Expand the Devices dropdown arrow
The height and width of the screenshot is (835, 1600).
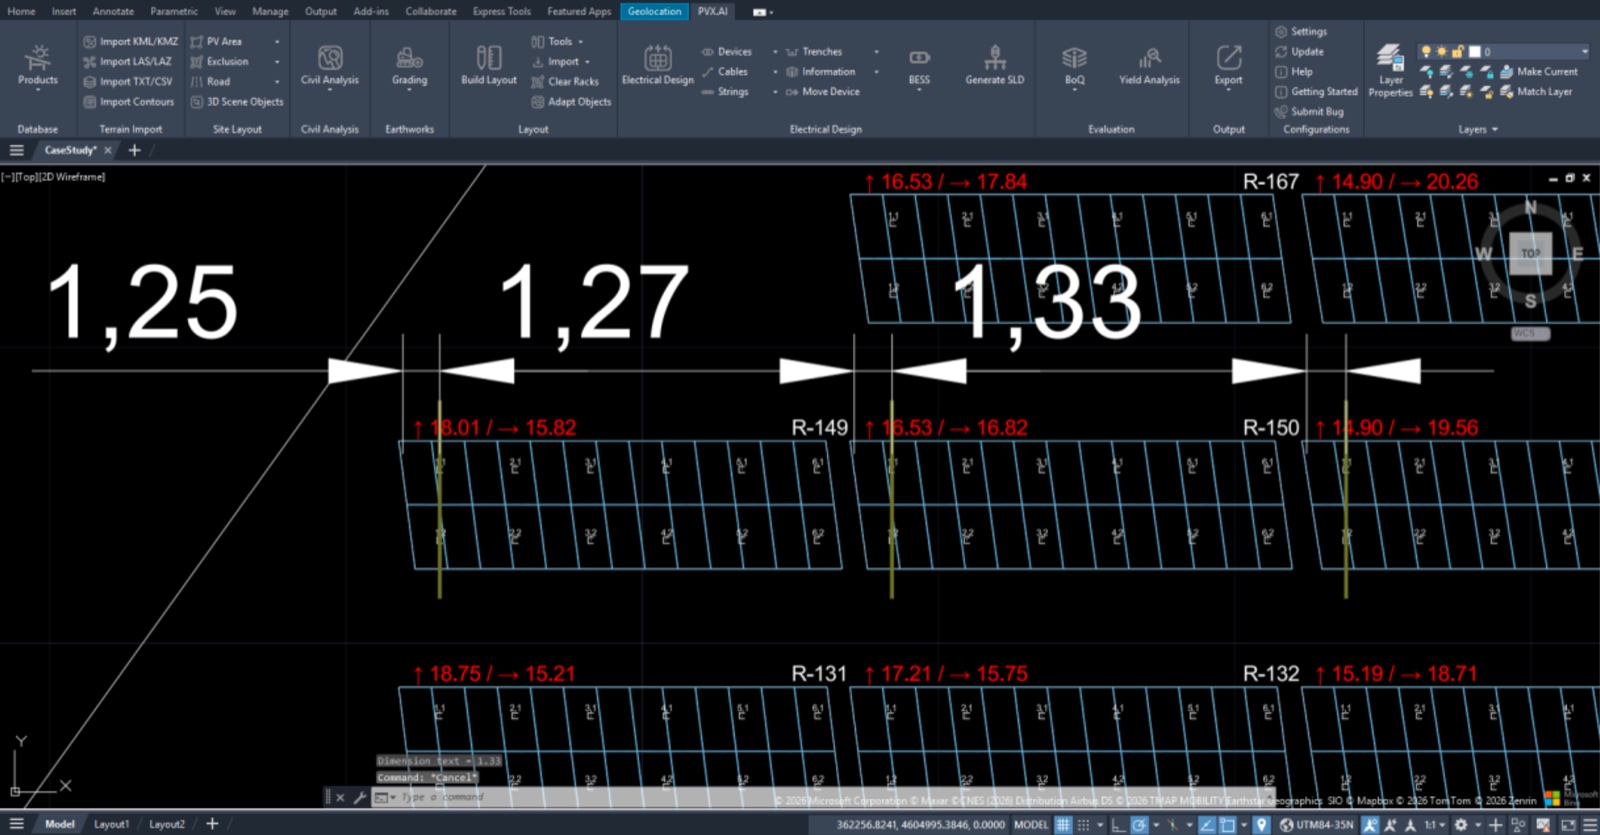click(775, 51)
